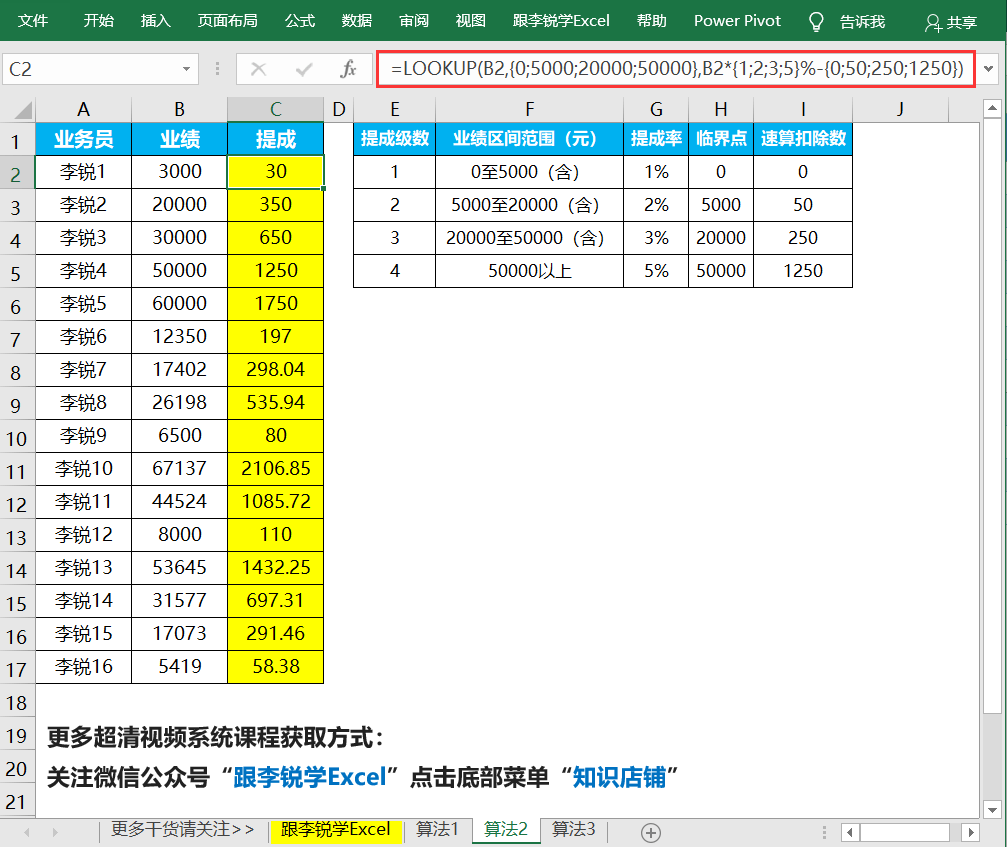This screenshot has width=1007, height=847.
Task: Switch to the 算法1 sheet tab
Action: click(x=438, y=829)
